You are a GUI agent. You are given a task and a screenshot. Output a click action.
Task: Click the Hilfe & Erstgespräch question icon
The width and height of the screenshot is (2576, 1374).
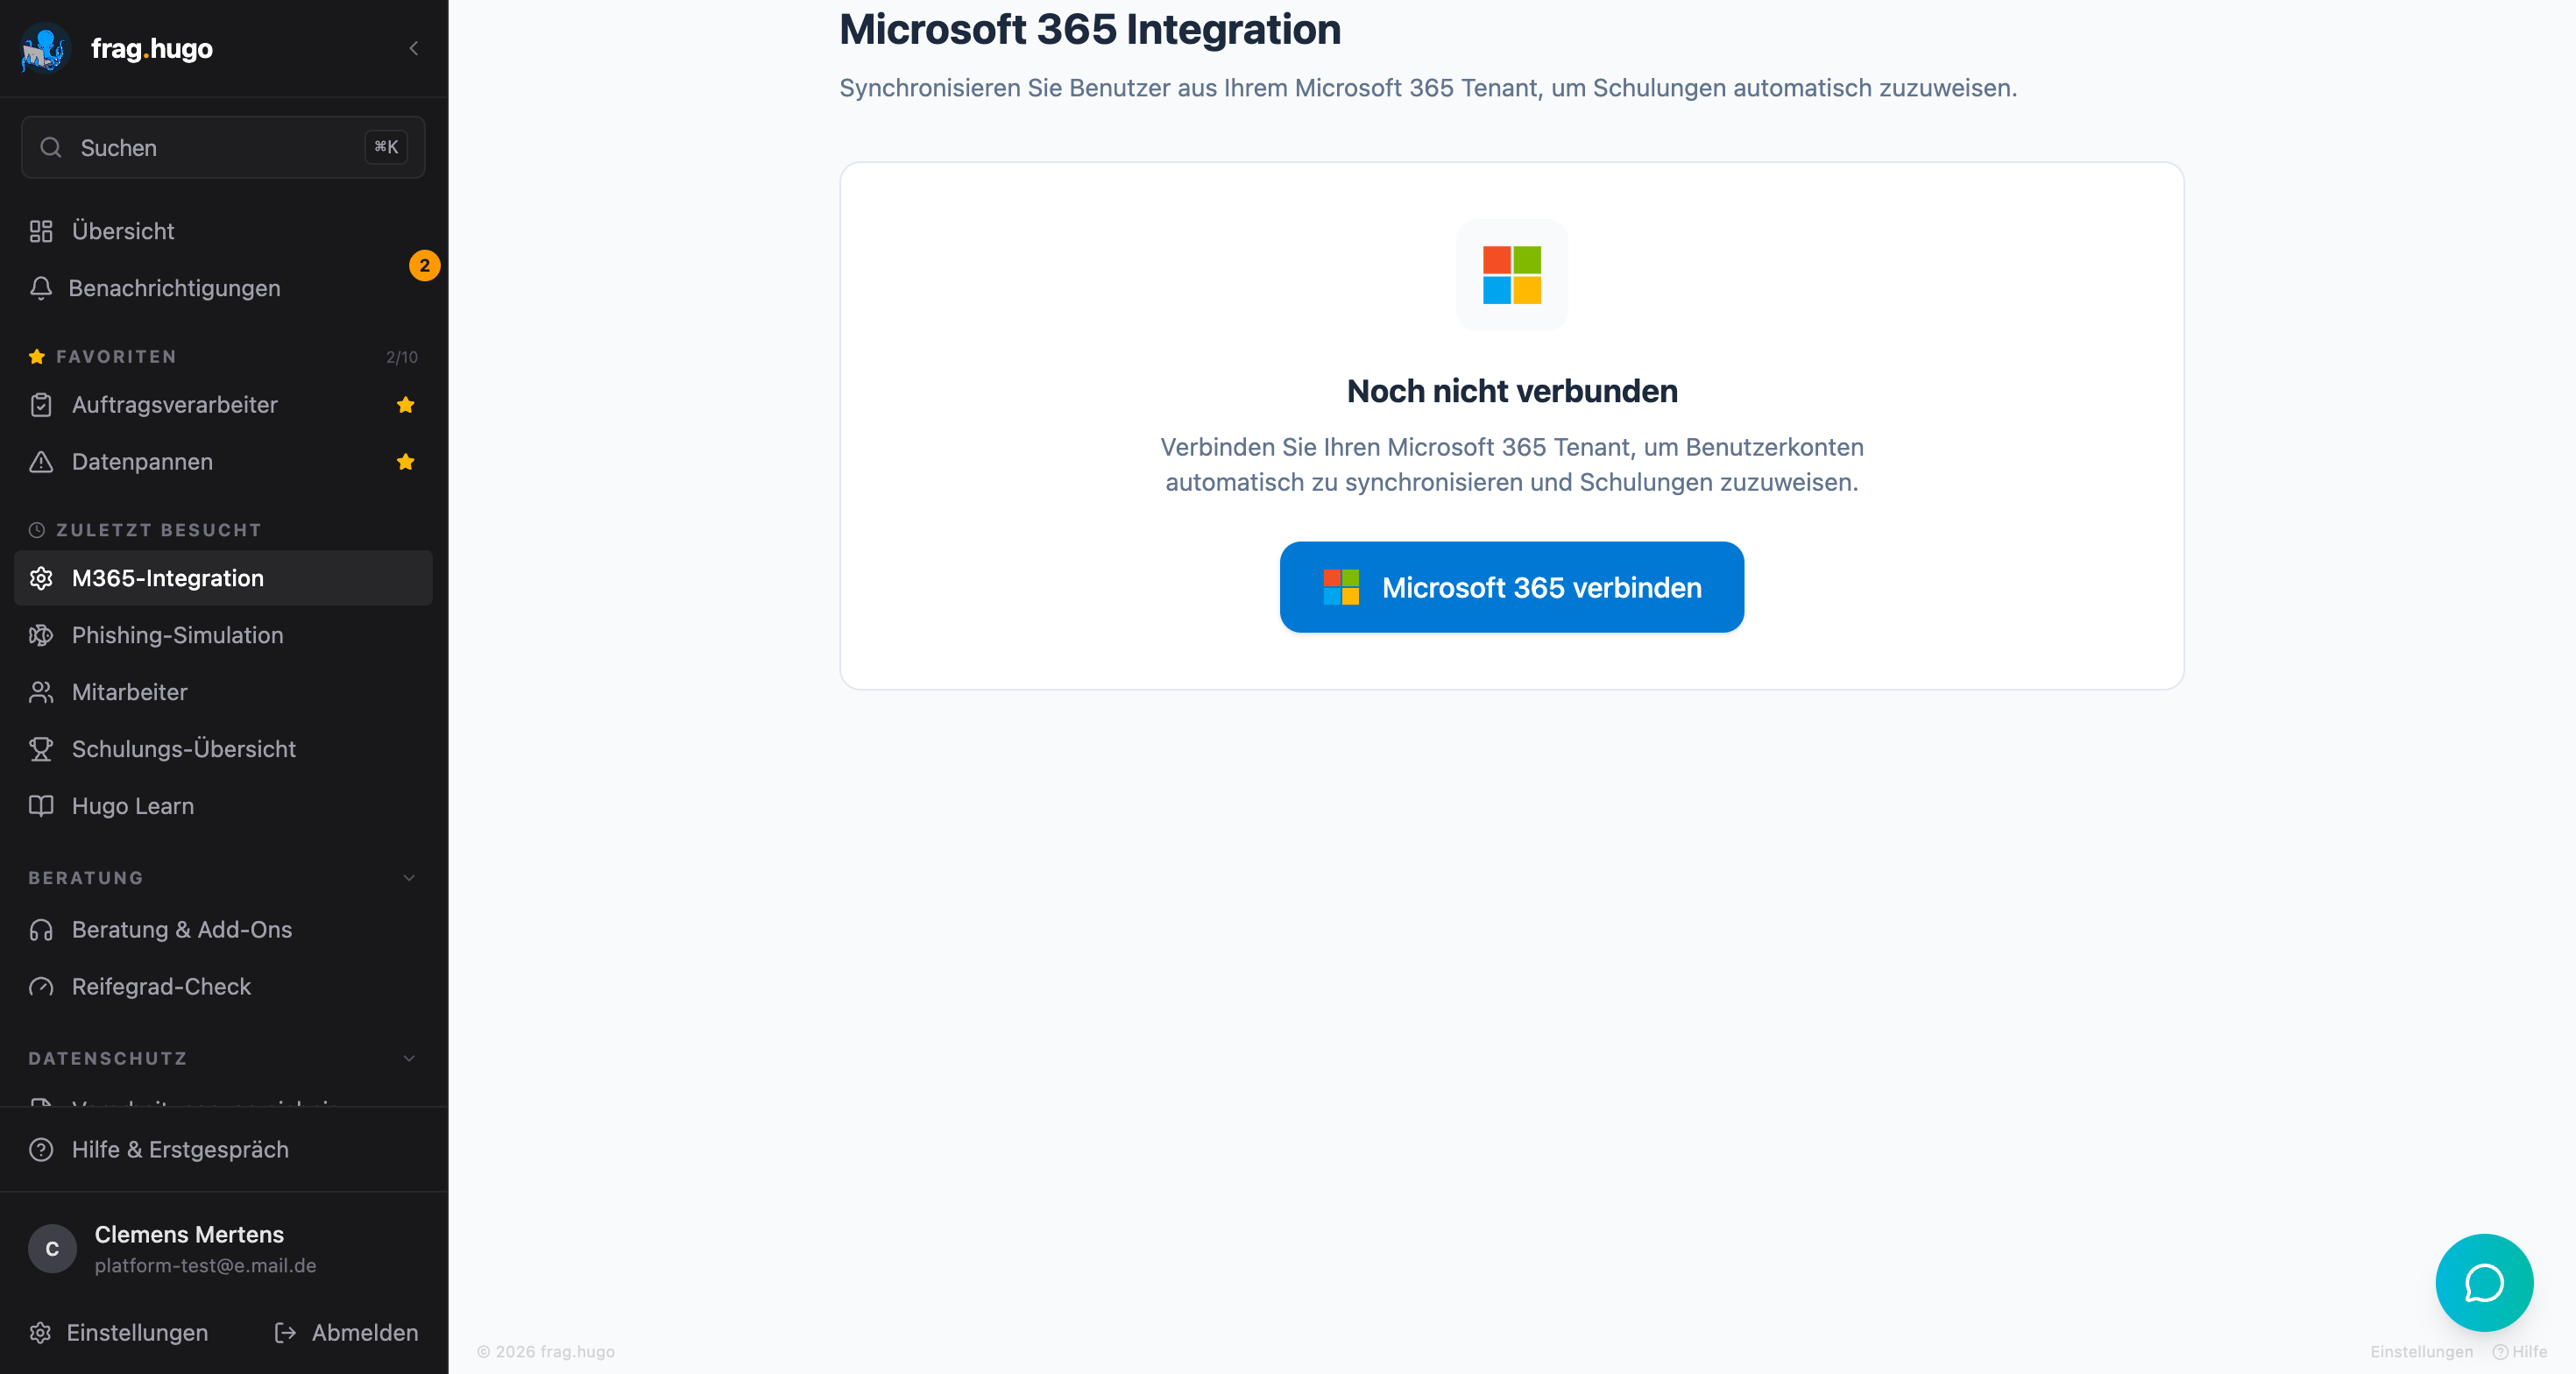point(41,1150)
